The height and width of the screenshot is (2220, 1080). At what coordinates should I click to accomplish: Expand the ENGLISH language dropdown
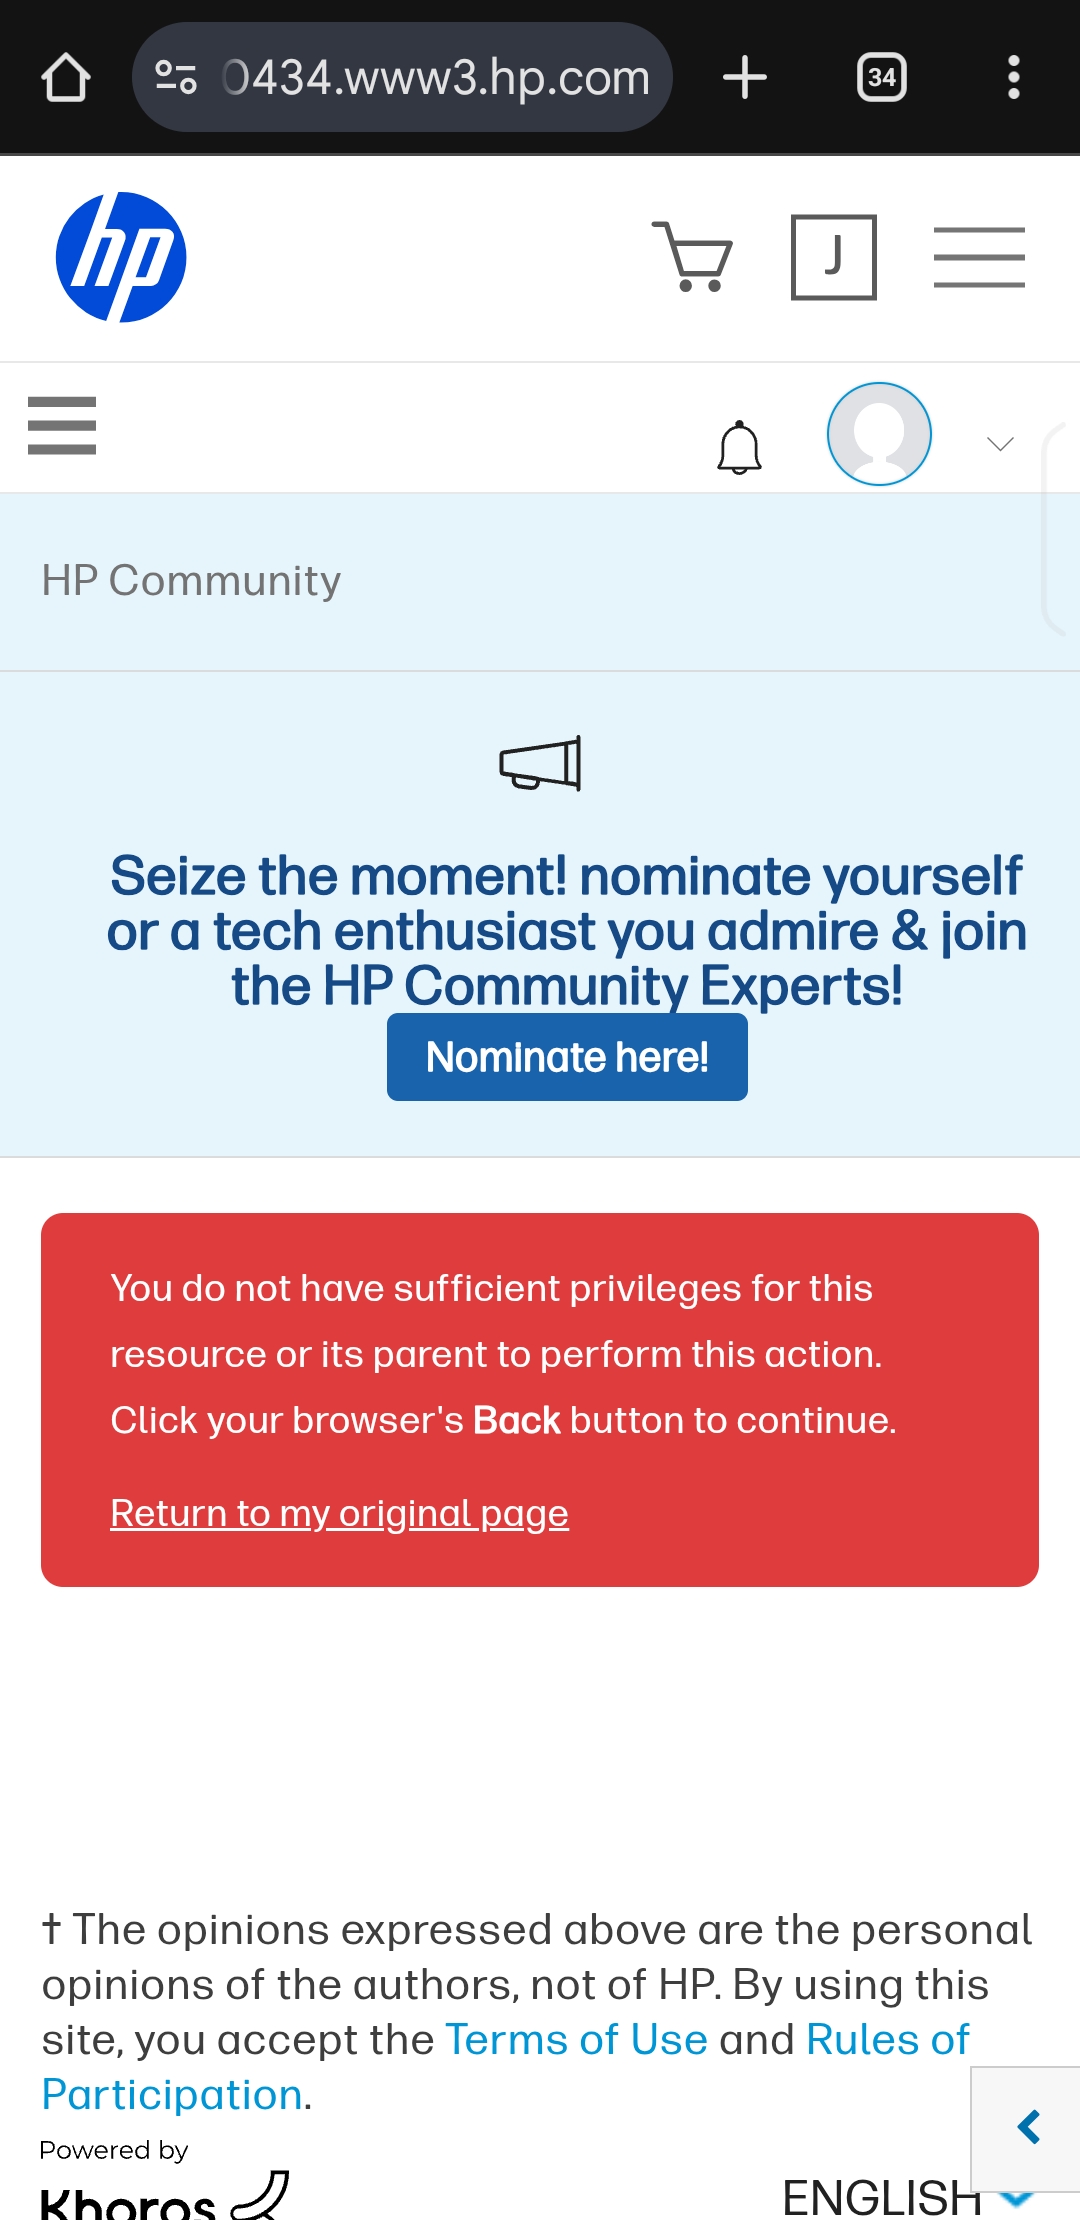907,2197
